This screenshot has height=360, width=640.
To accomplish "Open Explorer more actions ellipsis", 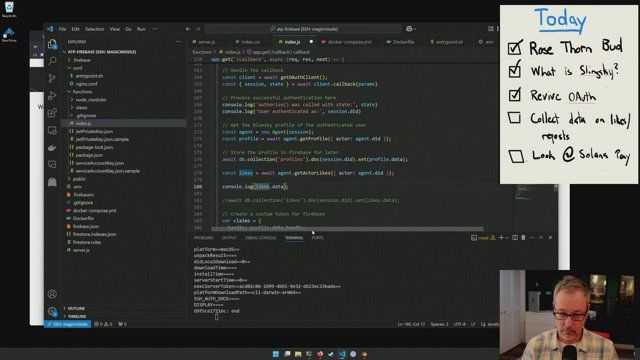I will point(178,42).
